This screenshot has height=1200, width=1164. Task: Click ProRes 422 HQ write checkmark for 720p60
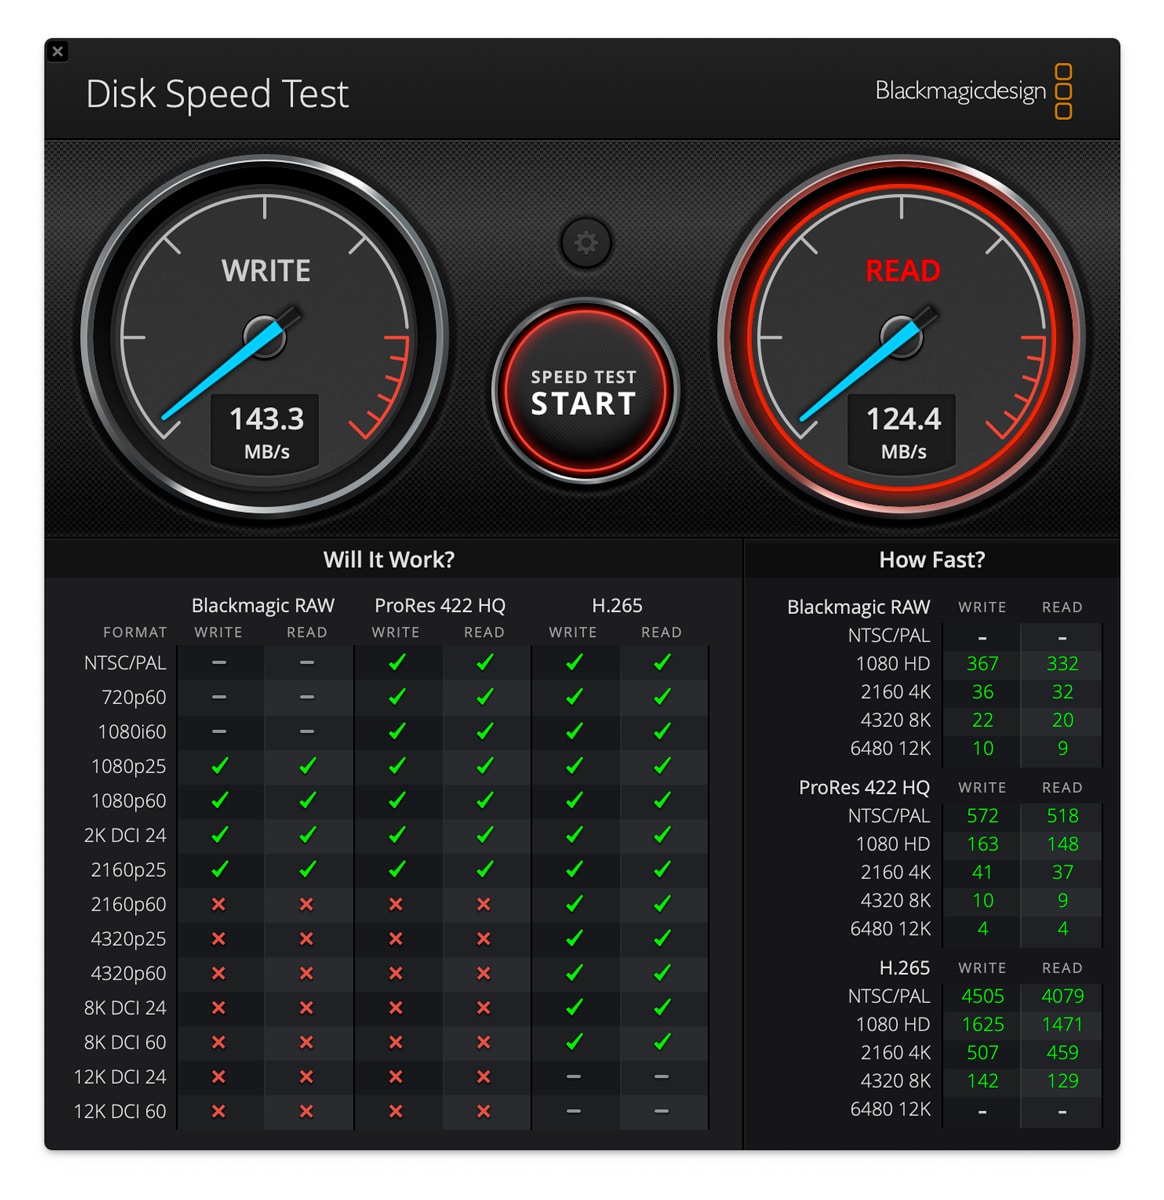coord(396,697)
